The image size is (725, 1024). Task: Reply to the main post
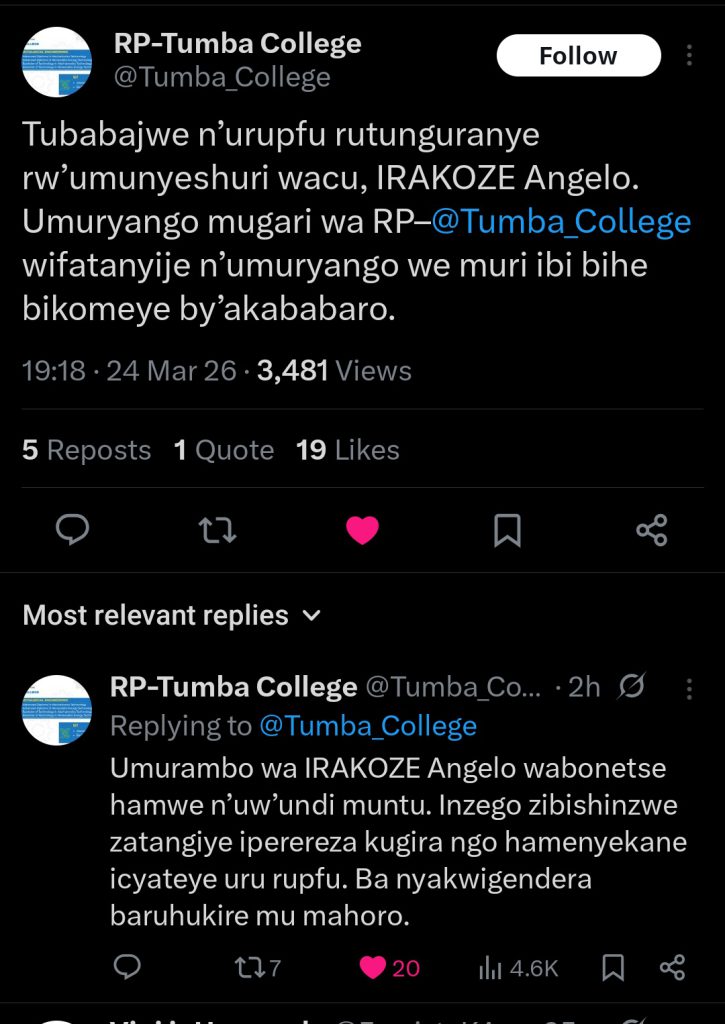(72, 530)
